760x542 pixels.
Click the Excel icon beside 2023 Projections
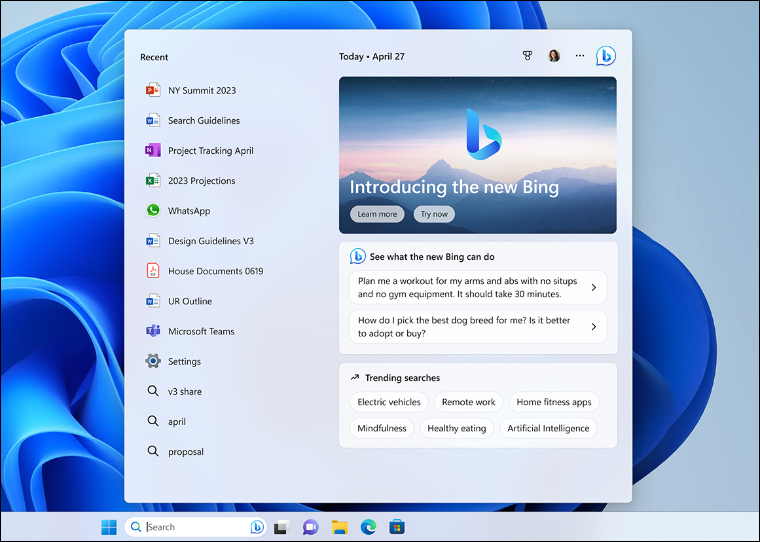click(153, 180)
